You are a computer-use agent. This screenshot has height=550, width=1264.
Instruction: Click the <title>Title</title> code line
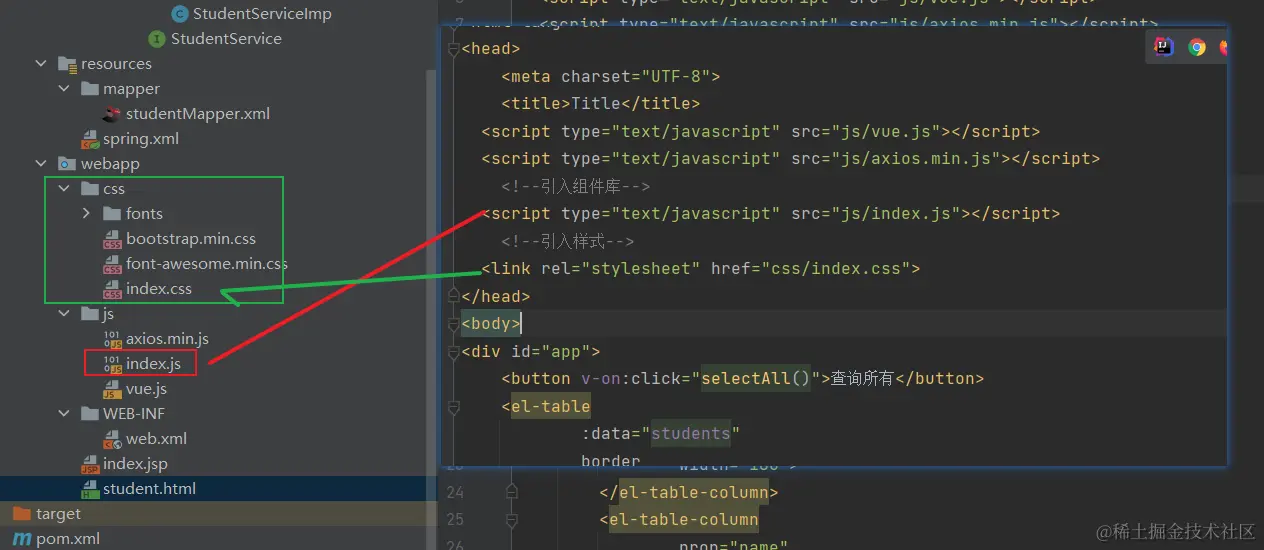coord(601,103)
